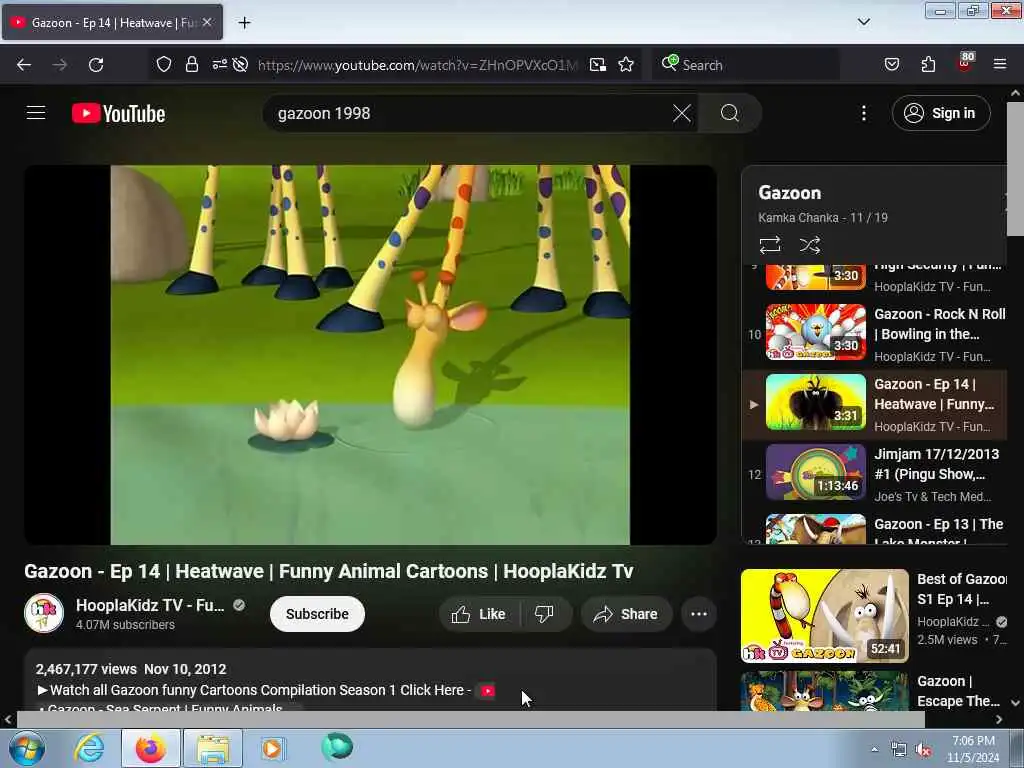Viewport: 1024px width, 768px height.
Task: Play Jimjam 17/12/2013 Pingu Show video
Action: (x=875, y=474)
